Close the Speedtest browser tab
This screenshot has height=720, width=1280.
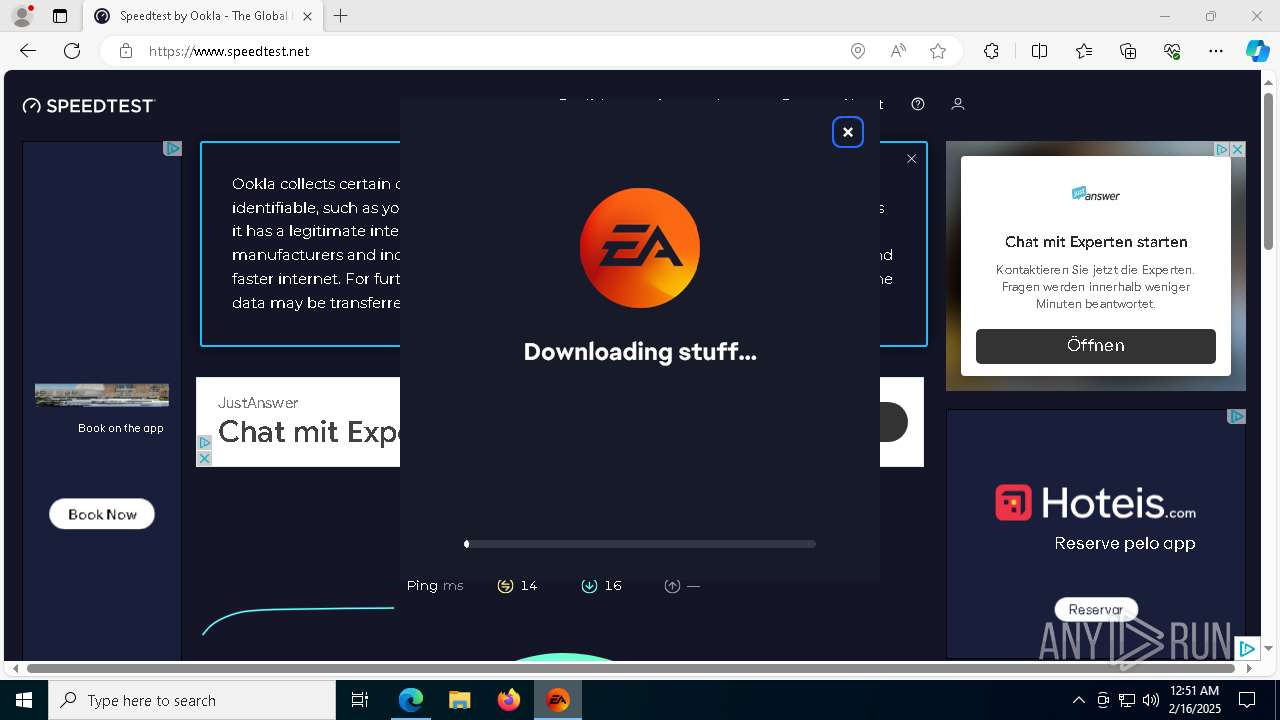307,16
